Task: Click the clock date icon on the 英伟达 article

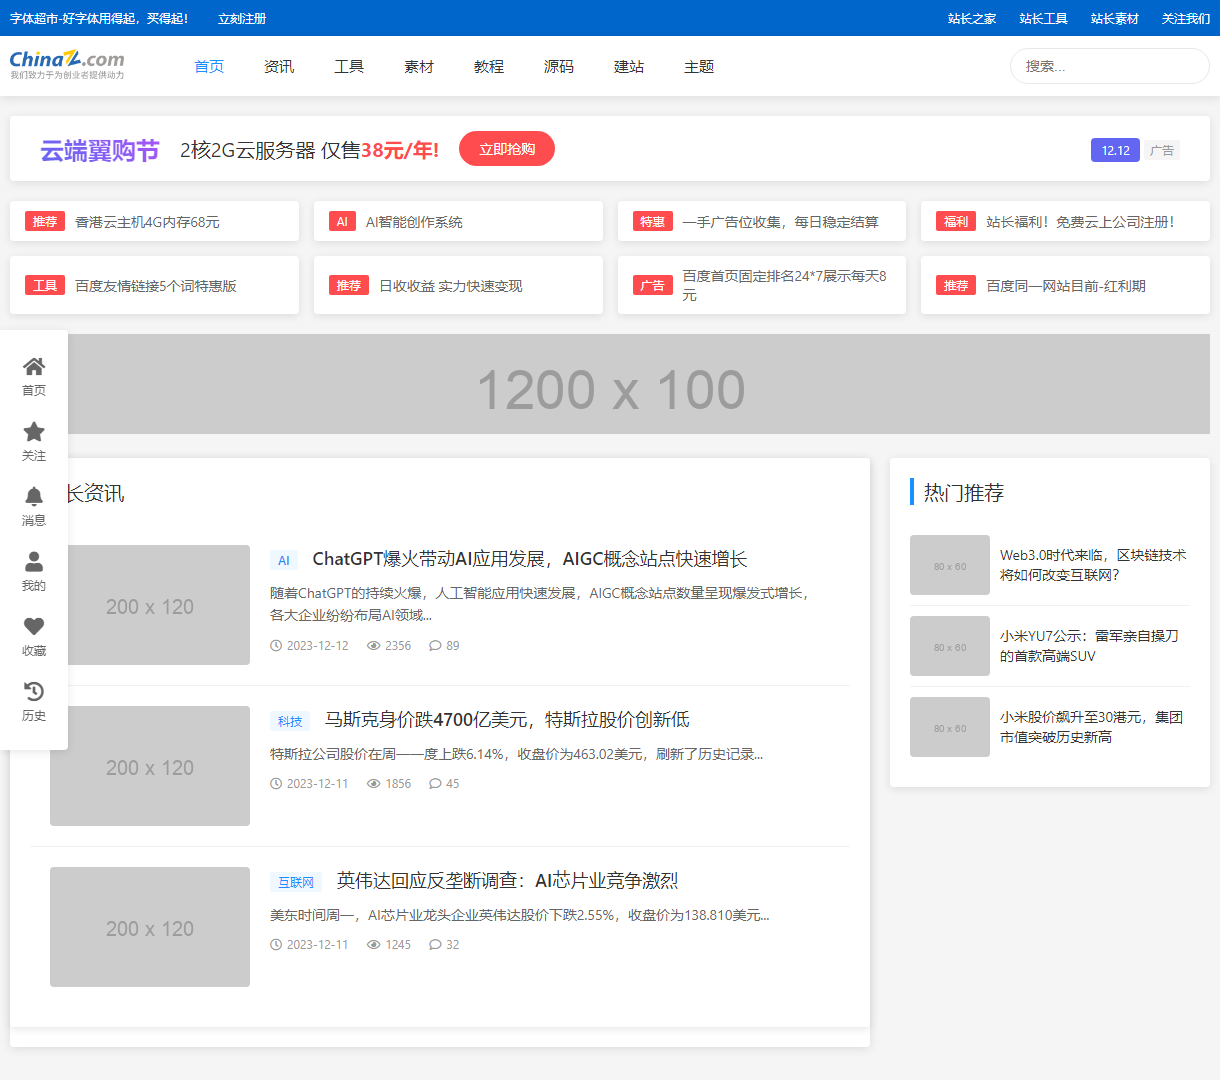Action: tap(275, 944)
